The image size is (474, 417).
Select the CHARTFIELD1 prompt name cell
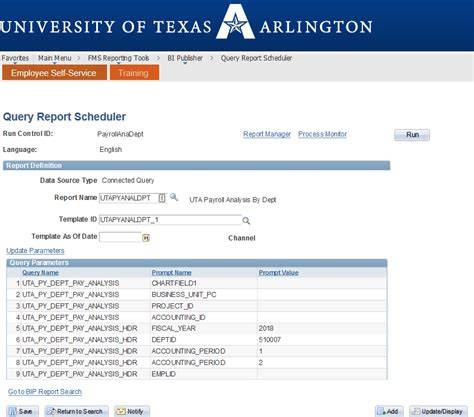(x=174, y=283)
